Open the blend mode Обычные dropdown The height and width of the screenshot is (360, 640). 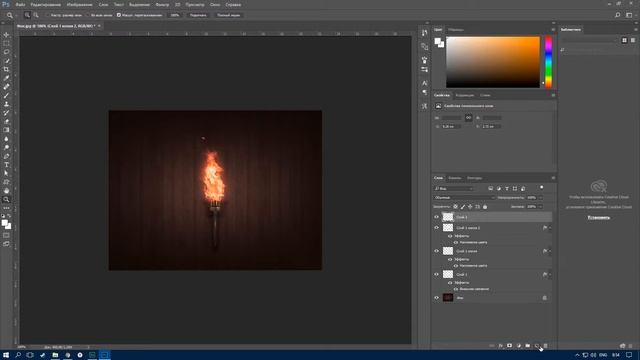pos(464,198)
